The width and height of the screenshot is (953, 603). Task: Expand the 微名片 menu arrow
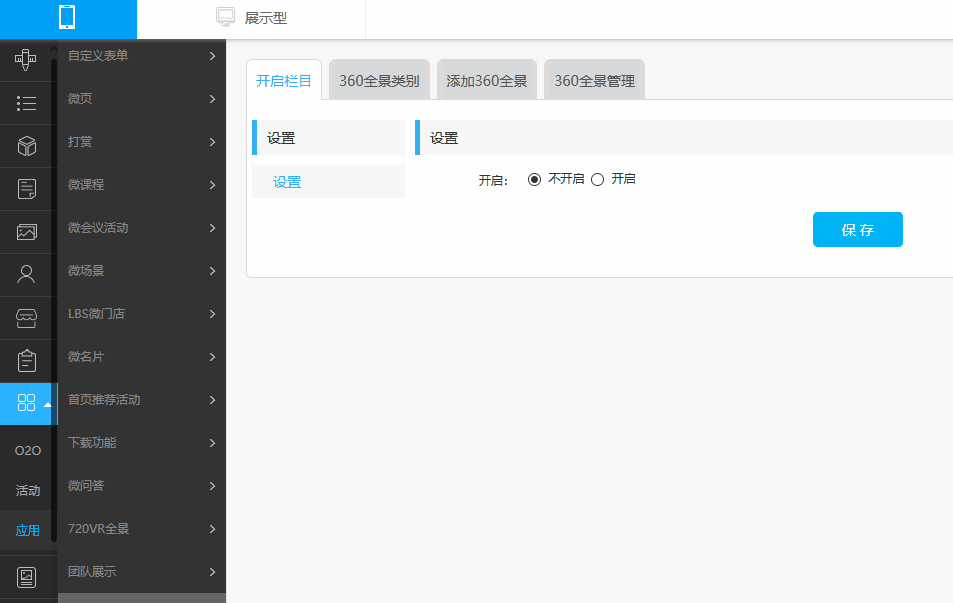212,357
